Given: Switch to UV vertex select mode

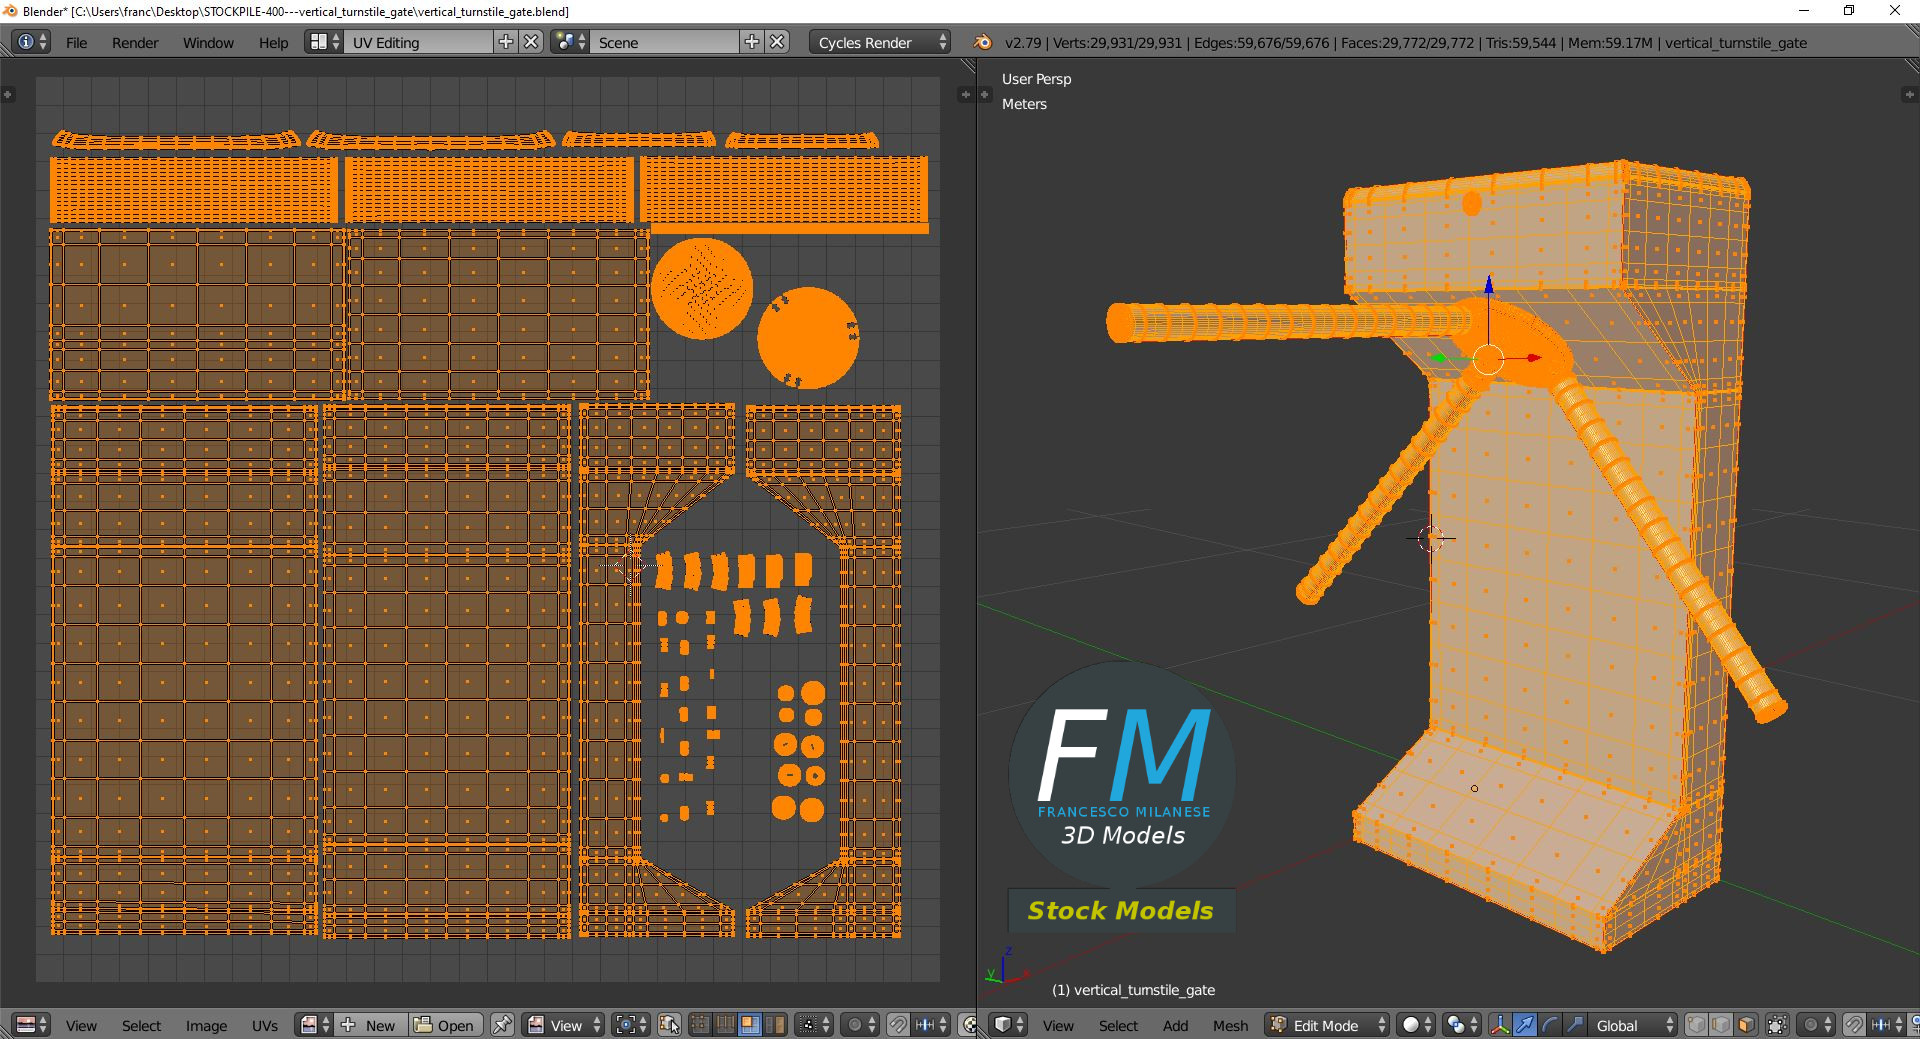Looking at the screenshot, I should (x=700, y=1025).
